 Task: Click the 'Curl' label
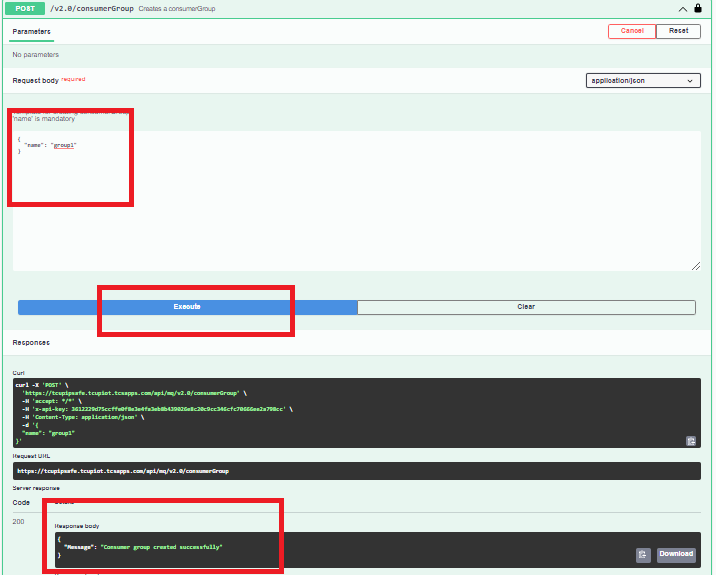18,373
